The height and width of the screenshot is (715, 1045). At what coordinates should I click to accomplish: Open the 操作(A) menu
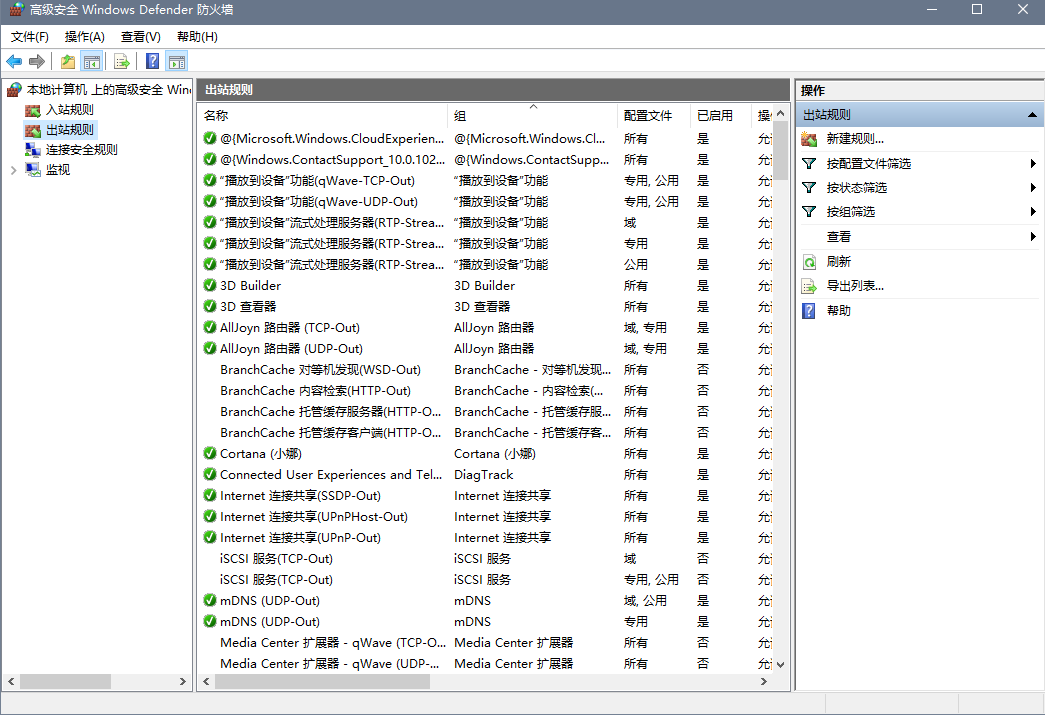[85, 37]
